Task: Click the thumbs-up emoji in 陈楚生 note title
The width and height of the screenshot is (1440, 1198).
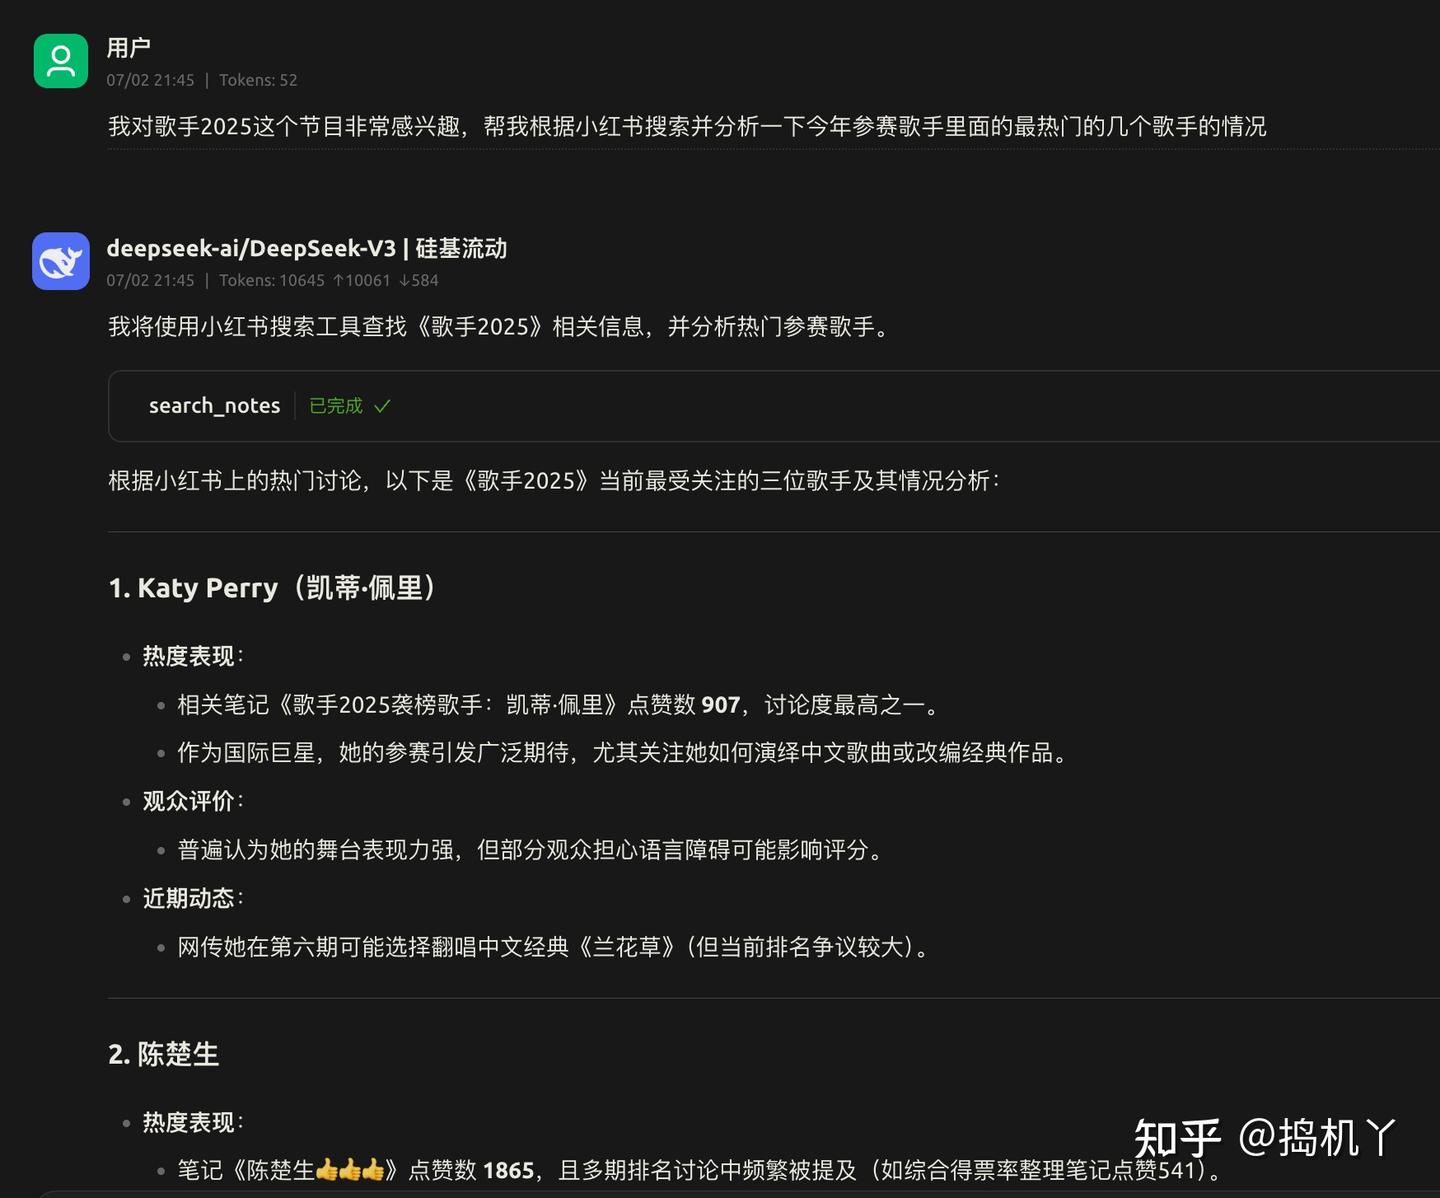Action: [x=350, y=1169]
